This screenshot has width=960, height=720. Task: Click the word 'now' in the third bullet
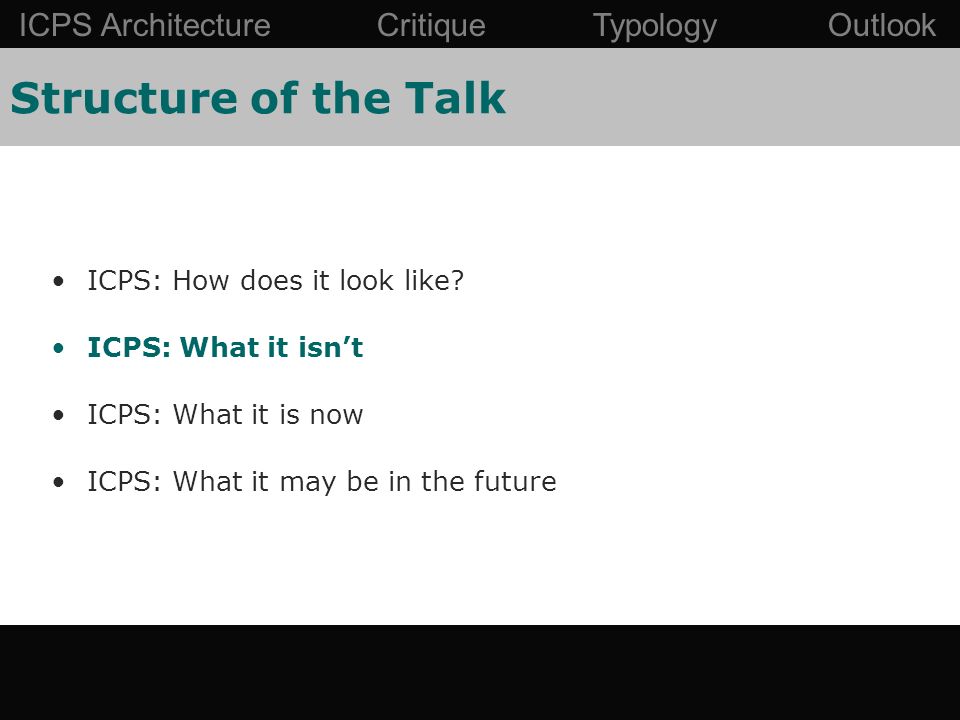336,415
